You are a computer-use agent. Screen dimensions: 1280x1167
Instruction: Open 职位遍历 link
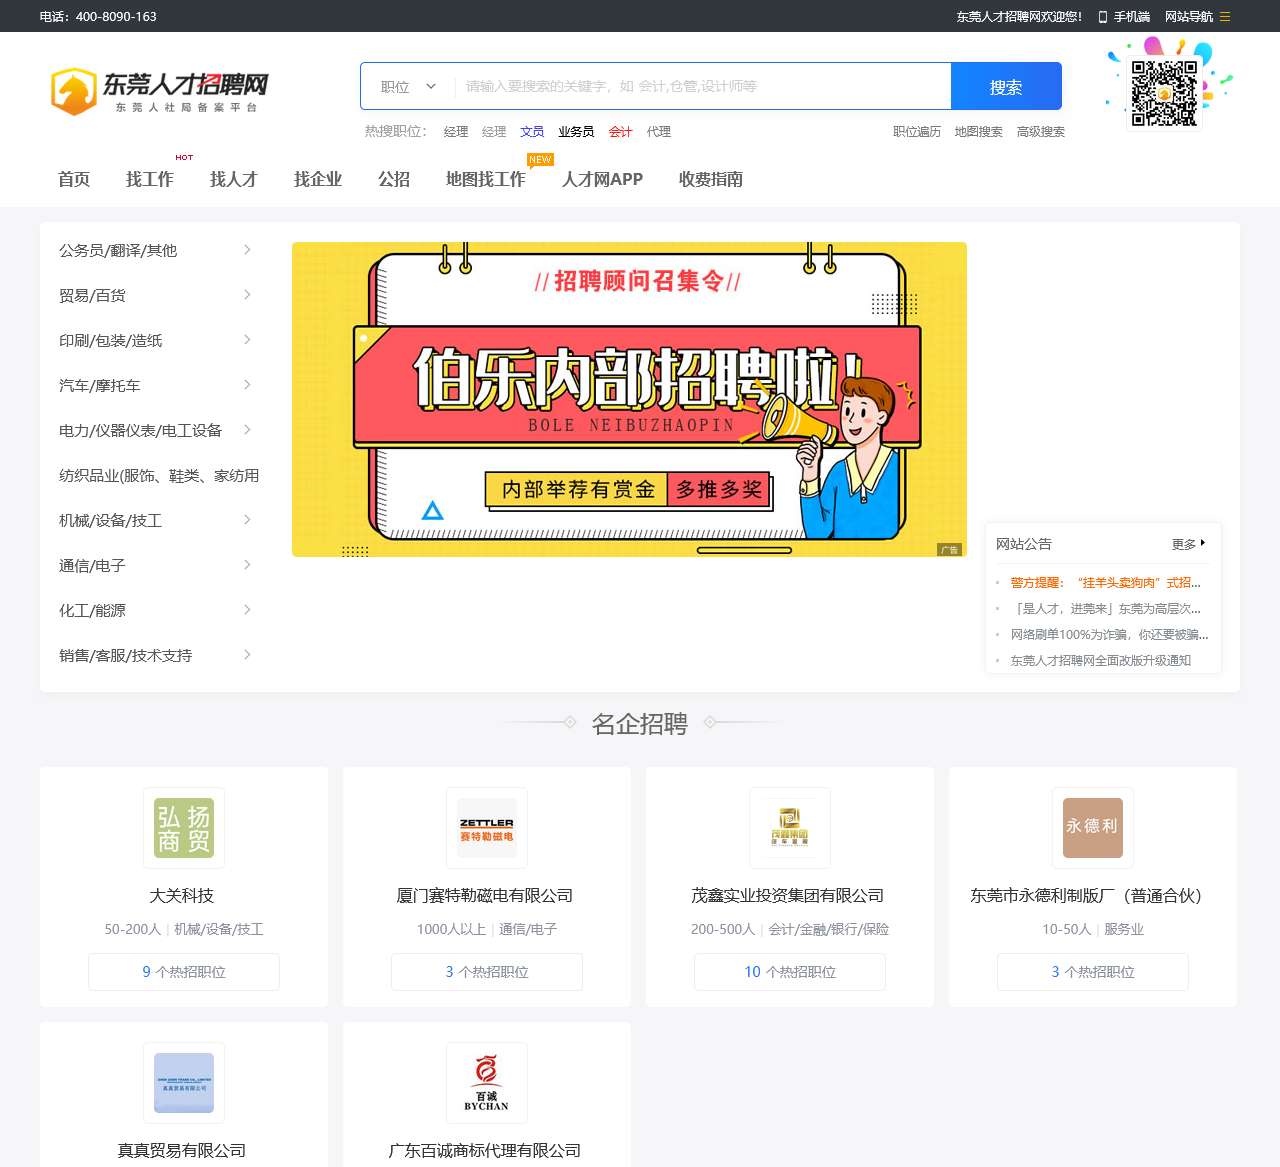pos(917,131)
